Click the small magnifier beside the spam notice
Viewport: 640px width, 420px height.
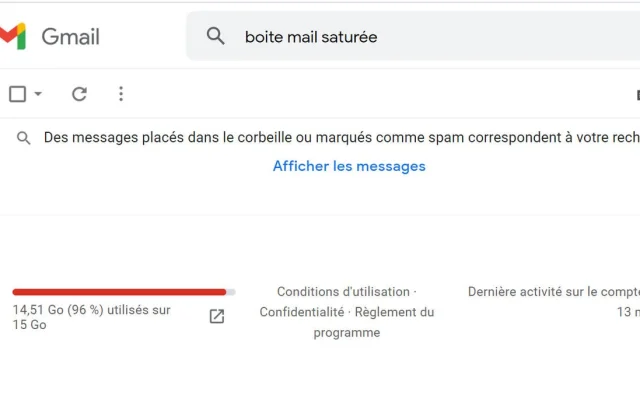pos(23,138)
